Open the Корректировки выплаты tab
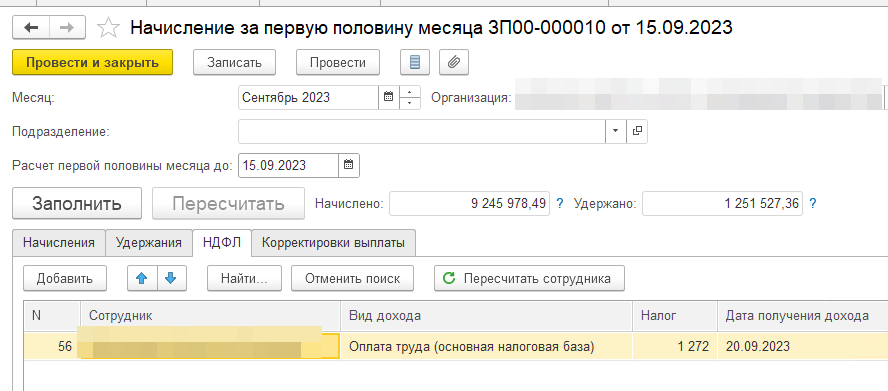Image resolution: width=888 pixels, height=391 pixels. 333,243
